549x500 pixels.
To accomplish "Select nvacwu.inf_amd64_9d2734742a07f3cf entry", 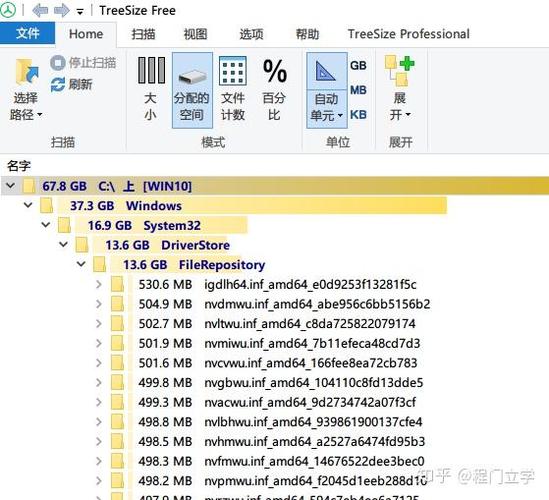I will point(310,402).
